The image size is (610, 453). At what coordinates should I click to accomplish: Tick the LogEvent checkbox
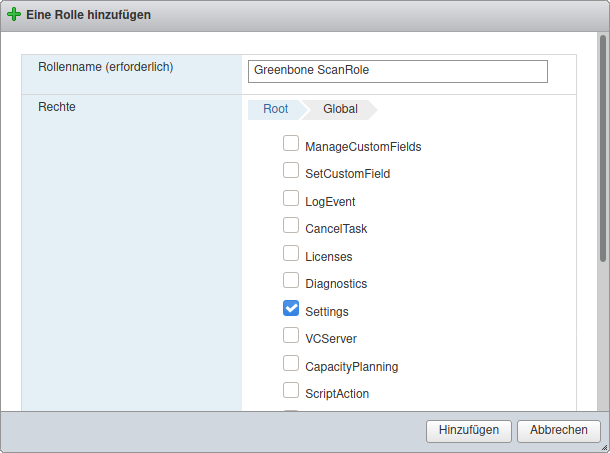point(291,198)
